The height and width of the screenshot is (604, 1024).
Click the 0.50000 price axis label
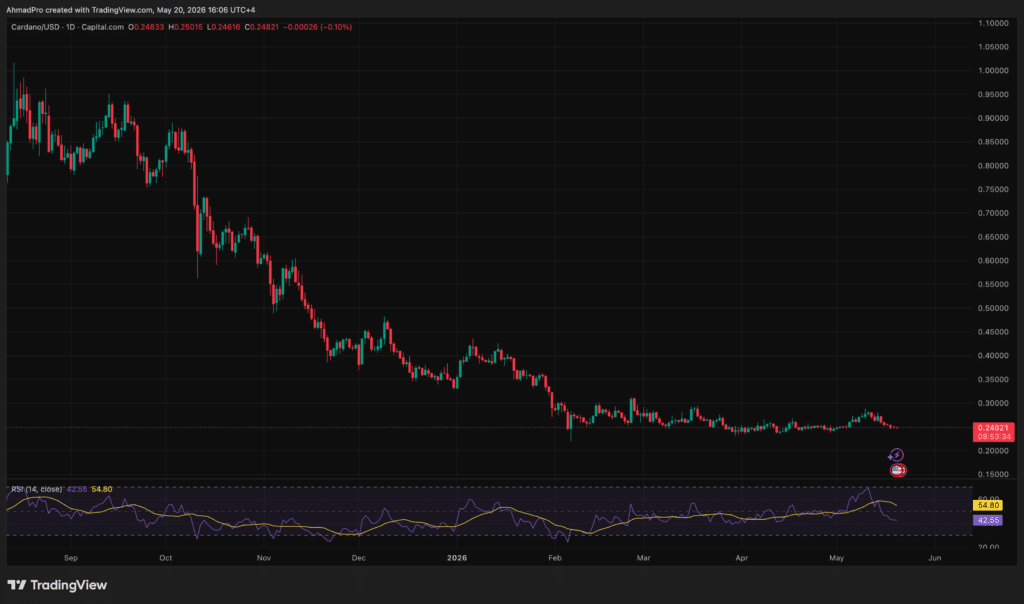tap(993, 308)
